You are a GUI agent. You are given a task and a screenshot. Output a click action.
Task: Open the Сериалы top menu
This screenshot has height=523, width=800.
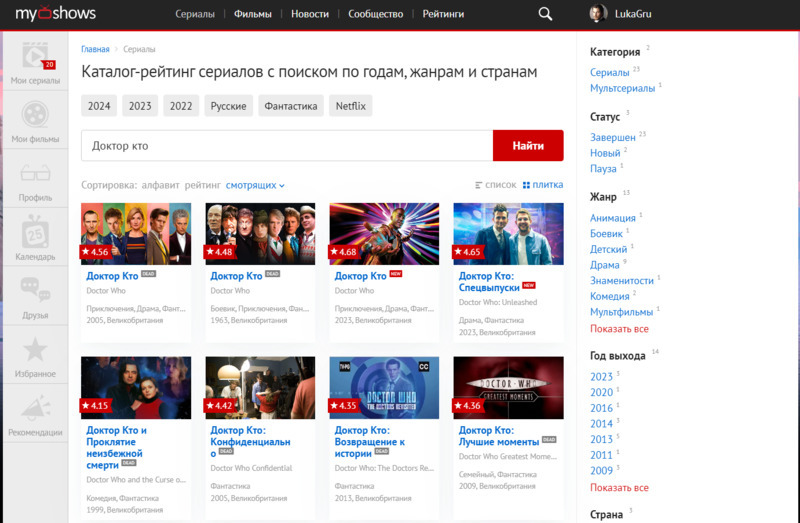[x=195, y=14]
